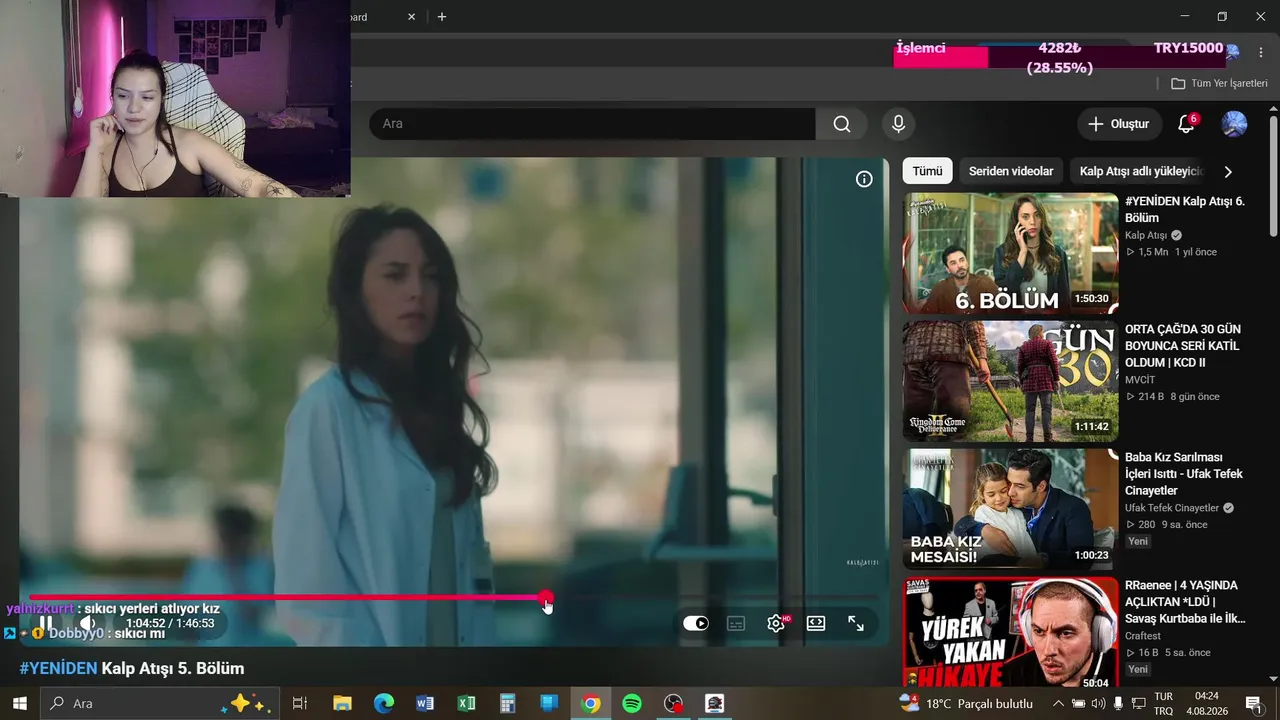The width and height of the screenshot is (1280, 720).
Task: Focus the YouTube search field 'Ara'
Action: [592, 124]
